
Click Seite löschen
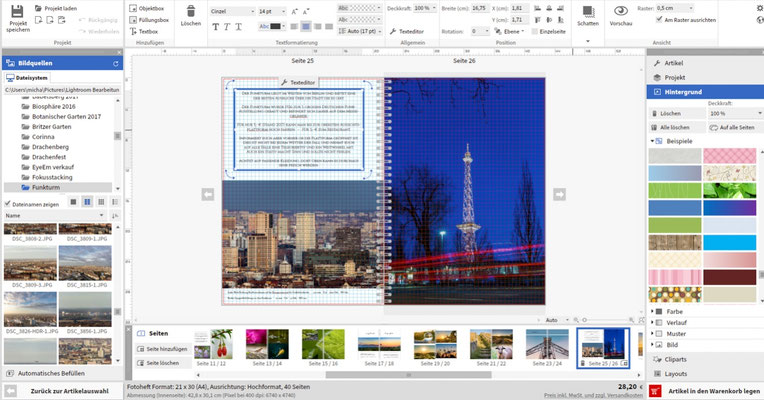(158, 363)
